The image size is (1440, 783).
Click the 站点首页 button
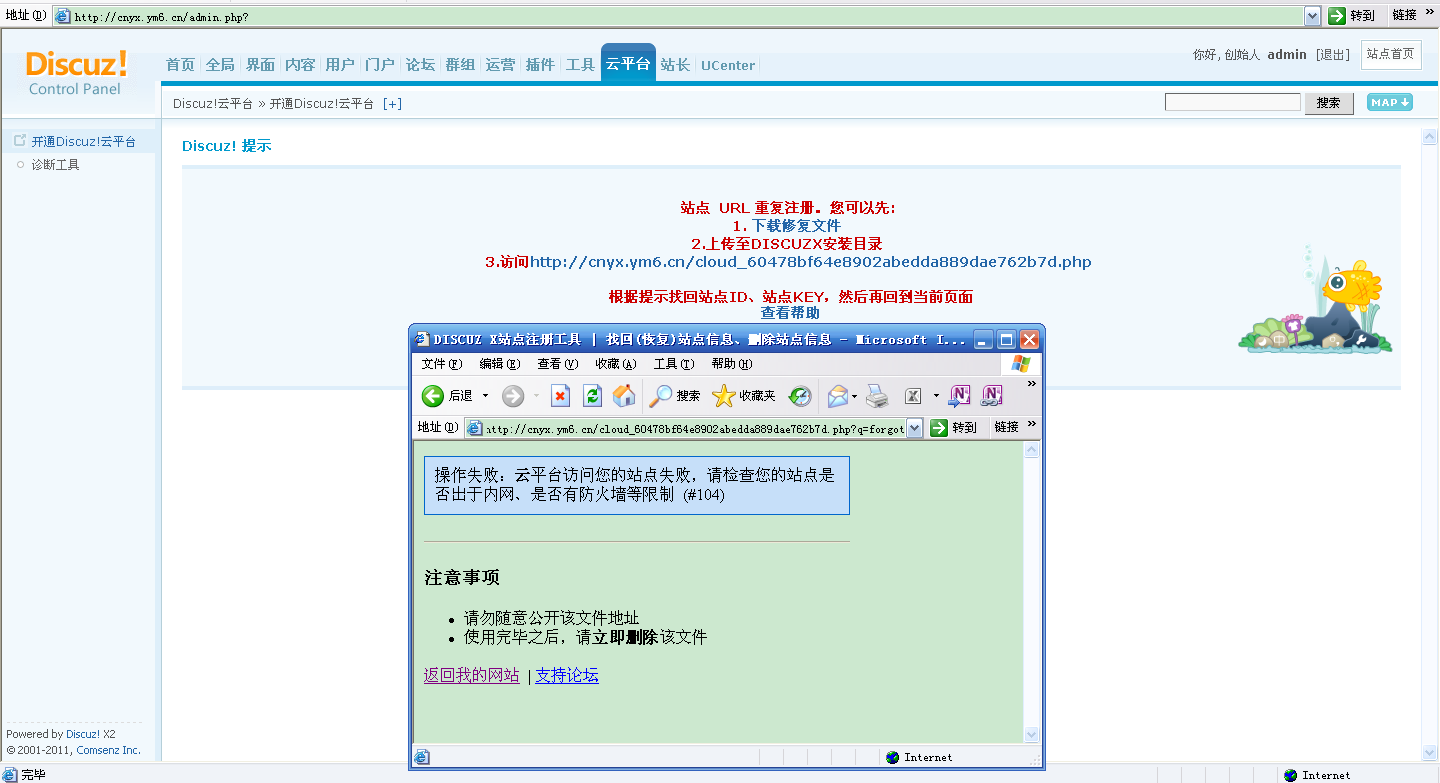point(1391,54)
